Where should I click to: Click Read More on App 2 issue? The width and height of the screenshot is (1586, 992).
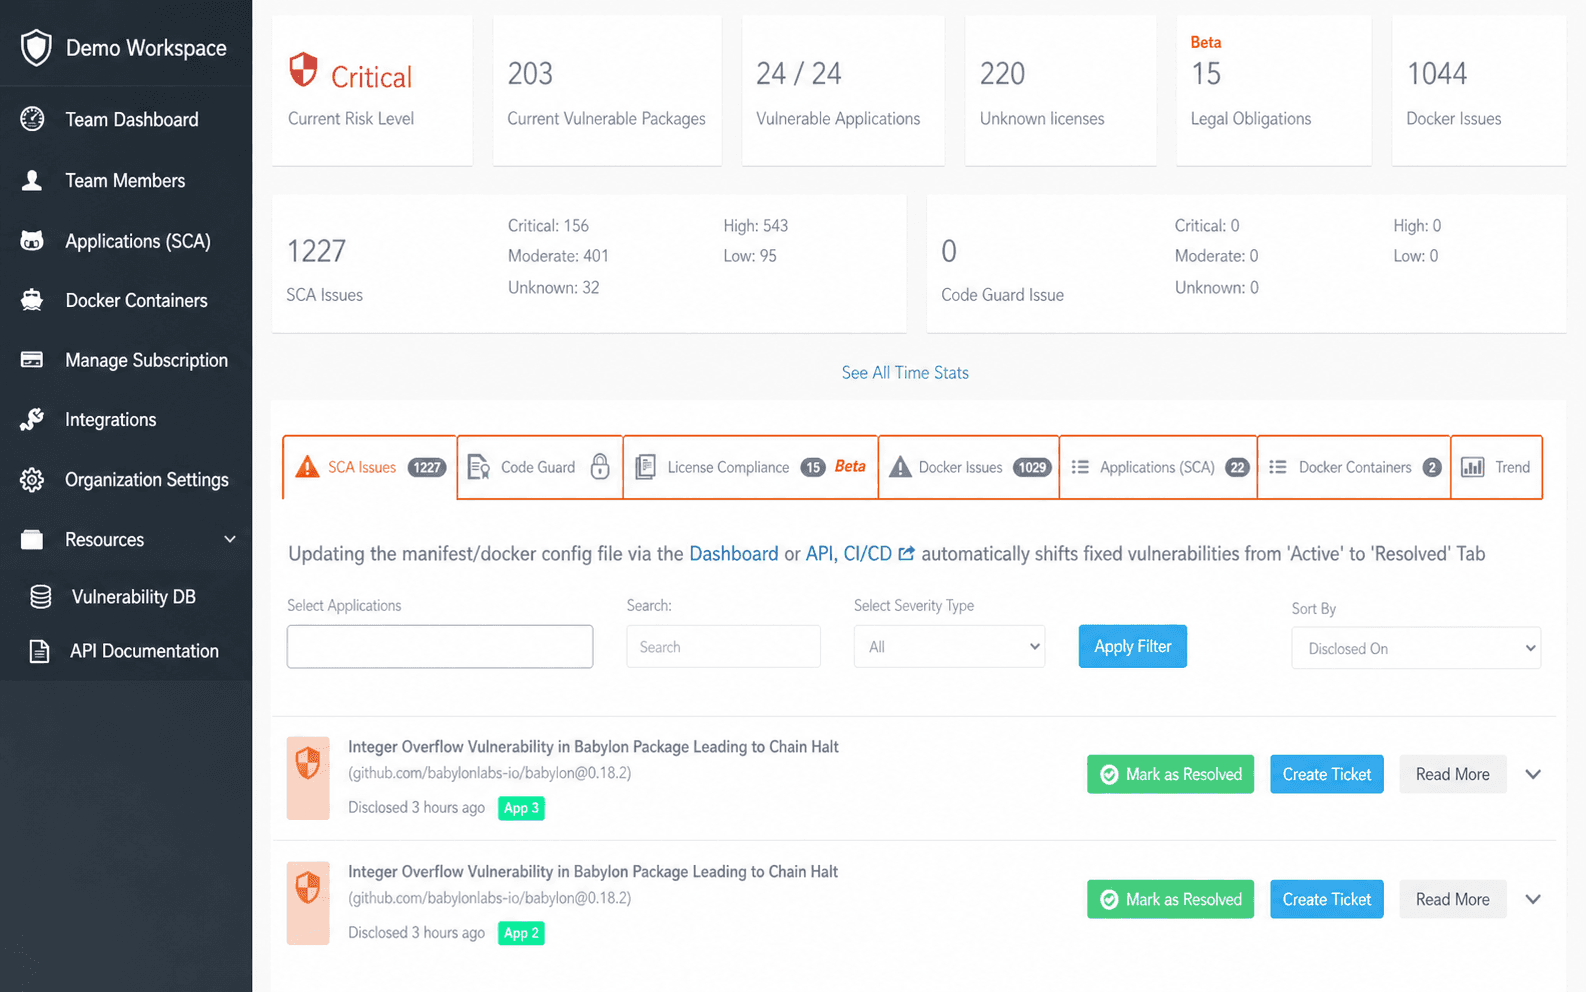coord(1453,899)
